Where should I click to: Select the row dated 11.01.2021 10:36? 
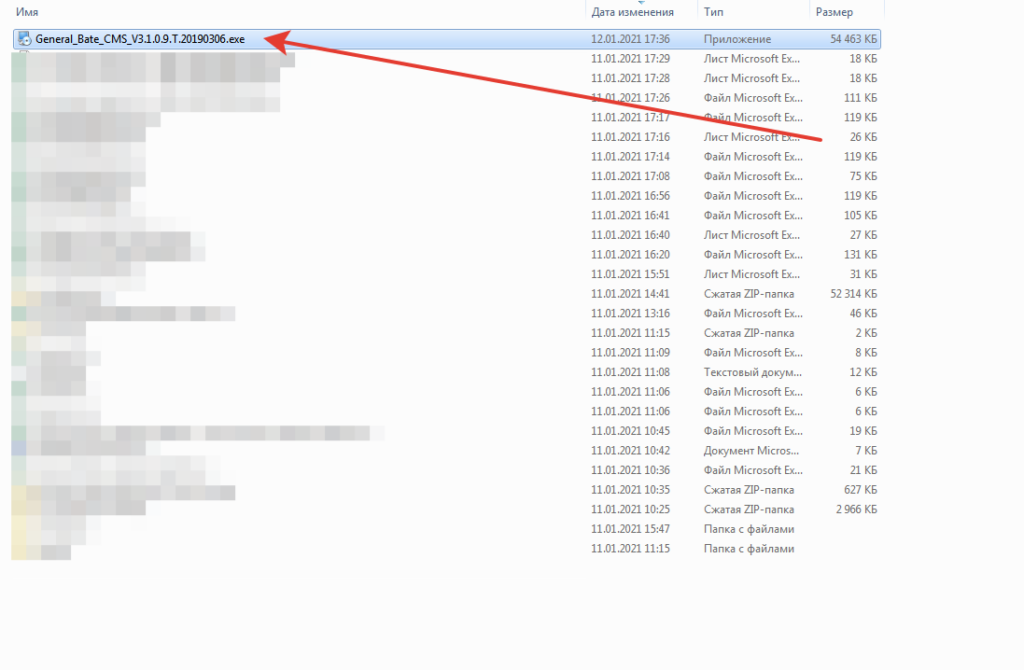446,470
